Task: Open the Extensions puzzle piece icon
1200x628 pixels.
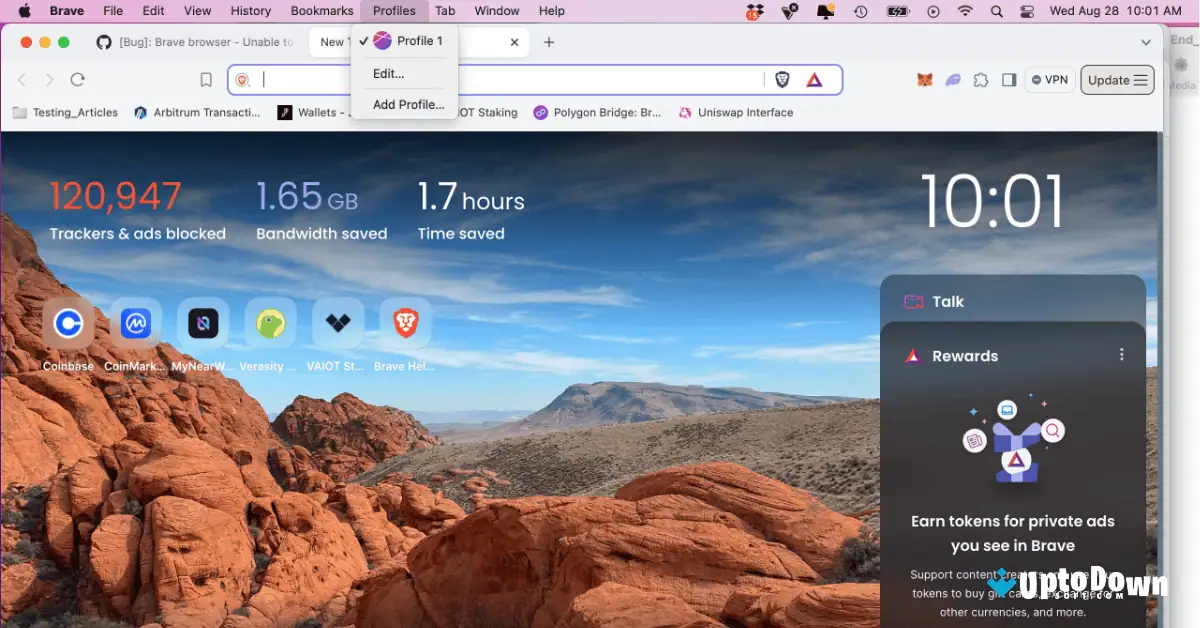Action: coord(981,79)
